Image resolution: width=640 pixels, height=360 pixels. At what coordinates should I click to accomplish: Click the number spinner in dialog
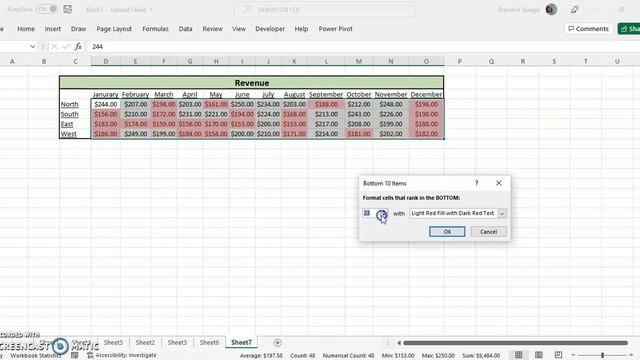point(382,214)
